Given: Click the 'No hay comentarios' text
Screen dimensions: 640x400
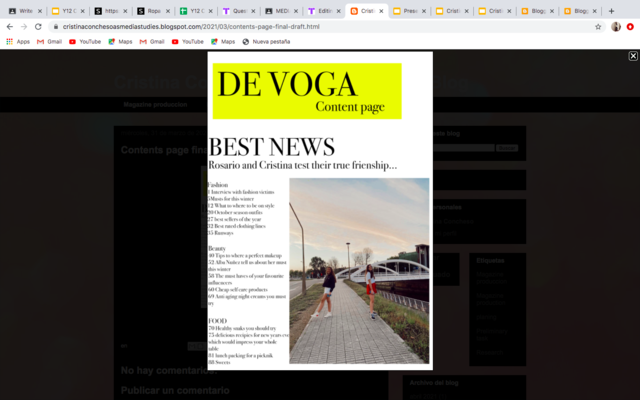Looking at the screenshot, I should coord(169,371).
